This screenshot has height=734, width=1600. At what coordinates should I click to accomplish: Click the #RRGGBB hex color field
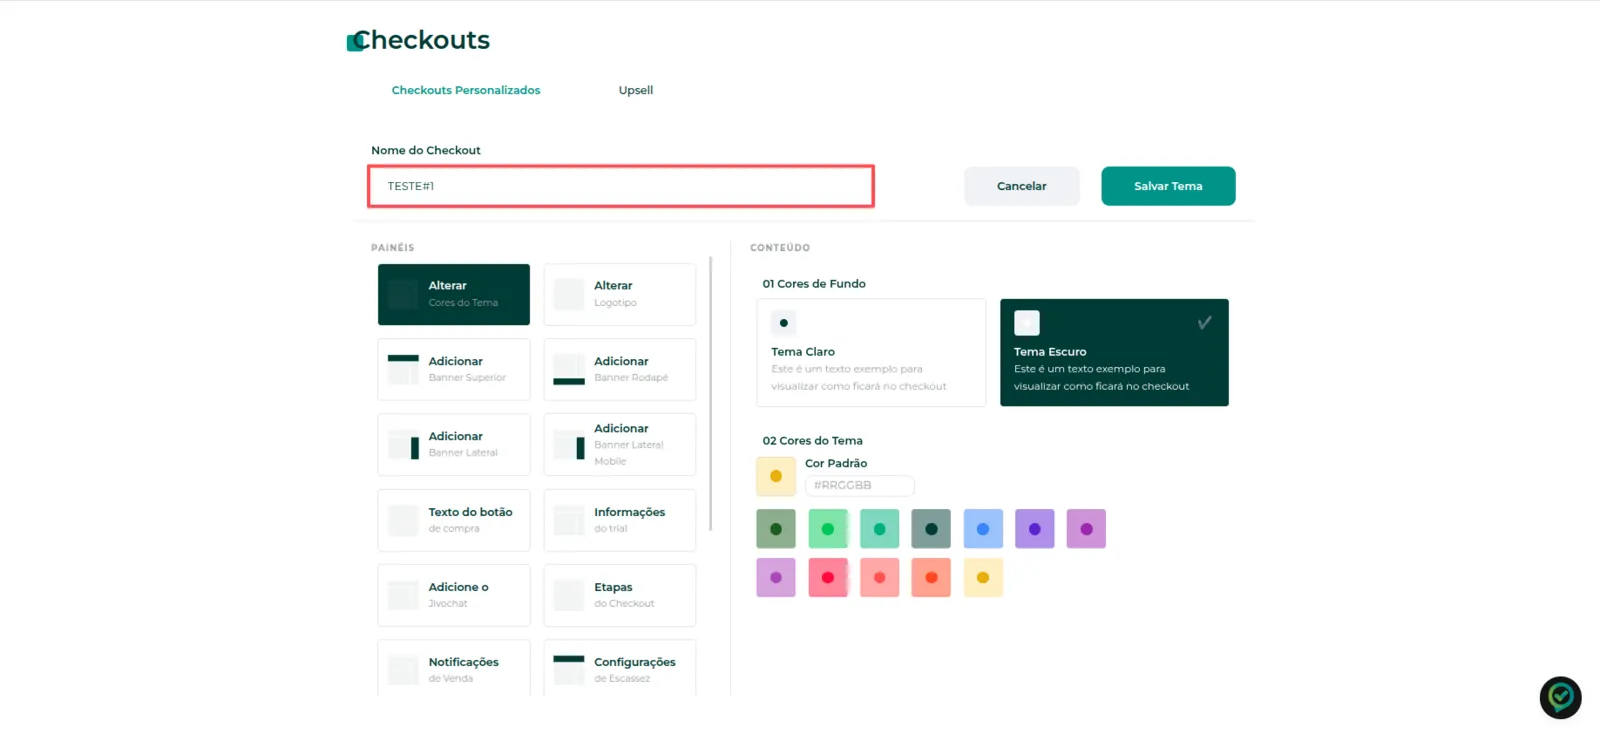tap(860, 486)
